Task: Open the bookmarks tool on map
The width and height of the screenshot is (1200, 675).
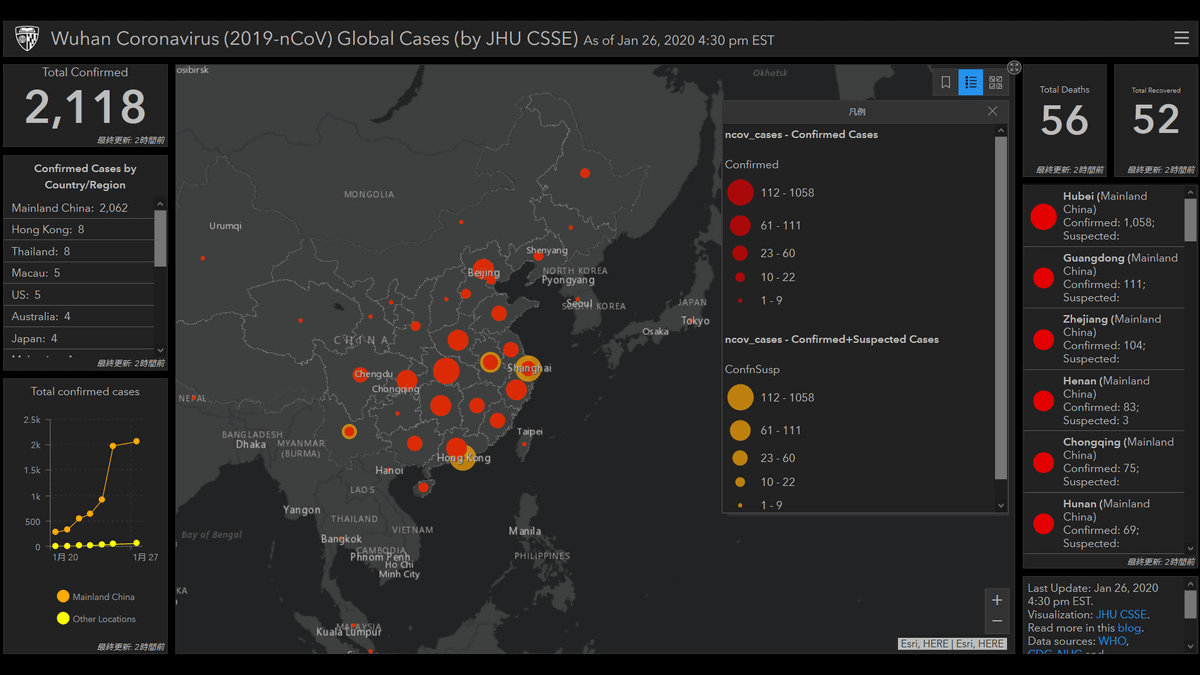Action: click(945, 83)
